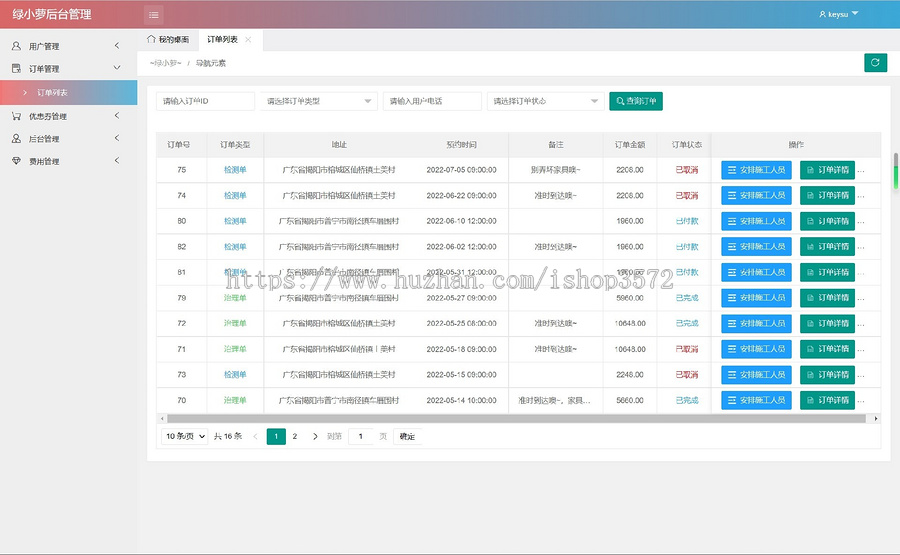Assign workers for order 81

tap(757, 272)
